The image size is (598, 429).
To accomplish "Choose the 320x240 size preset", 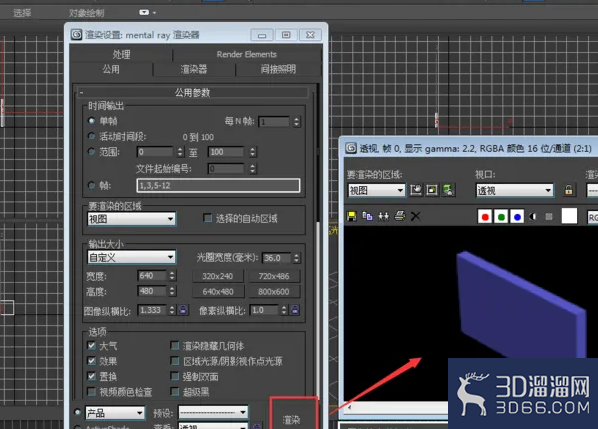I will (217, 276).
